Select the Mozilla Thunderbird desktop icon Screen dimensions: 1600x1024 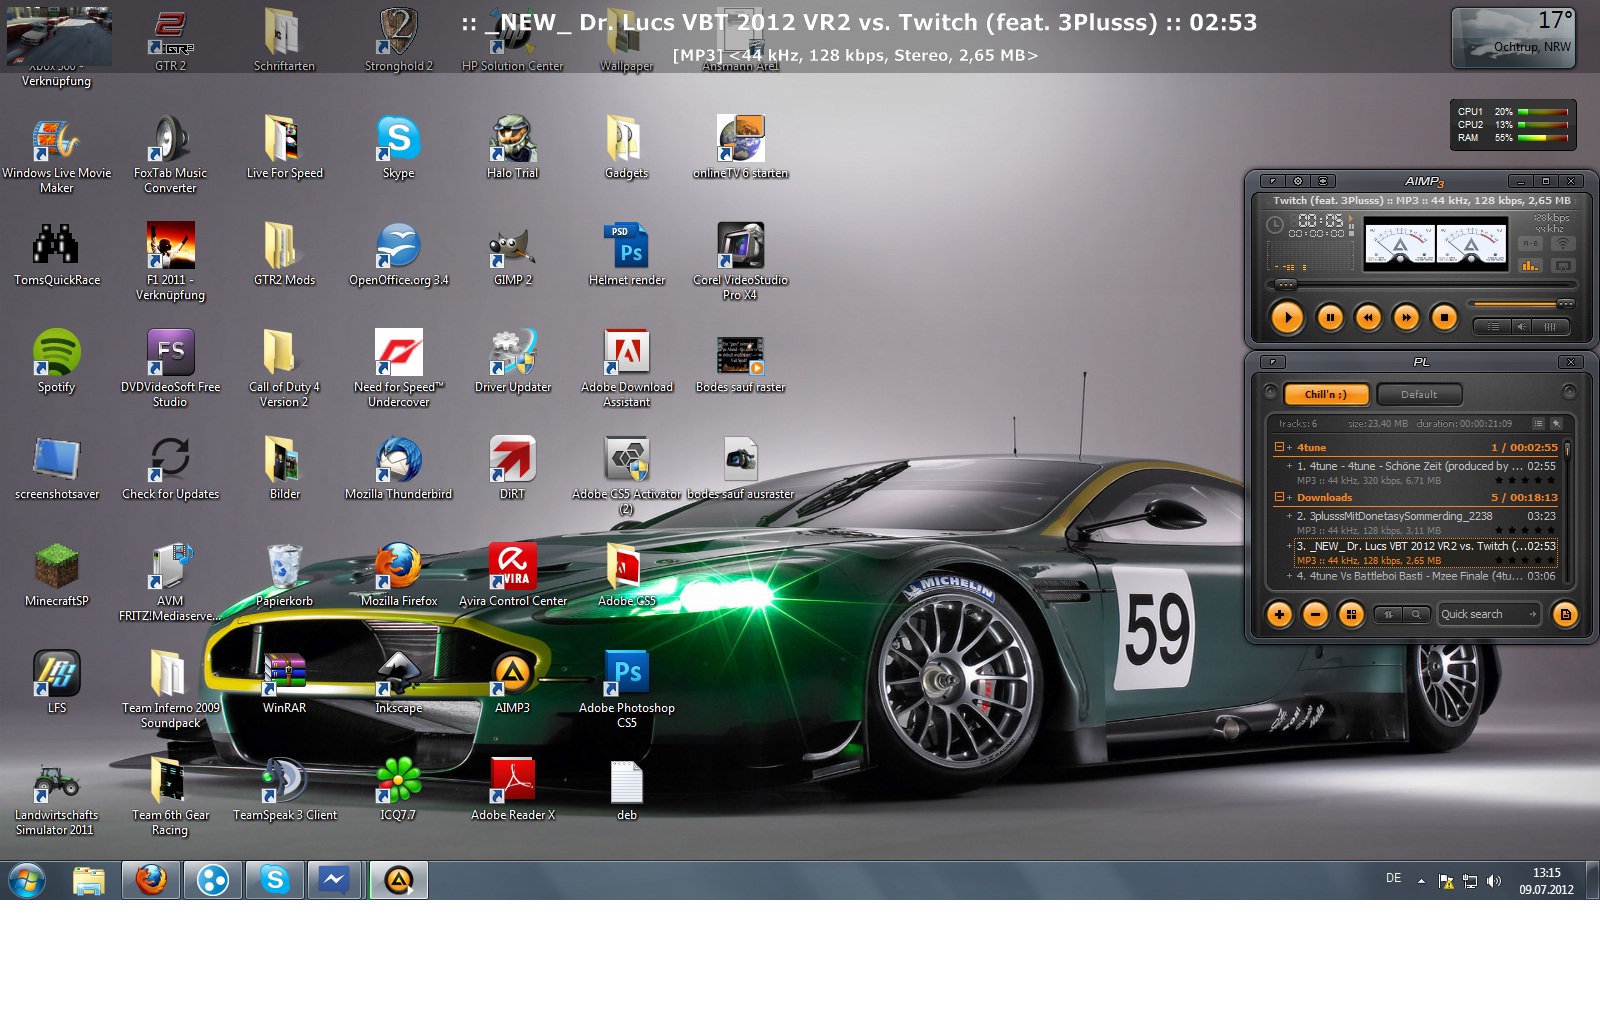[399, 469]
